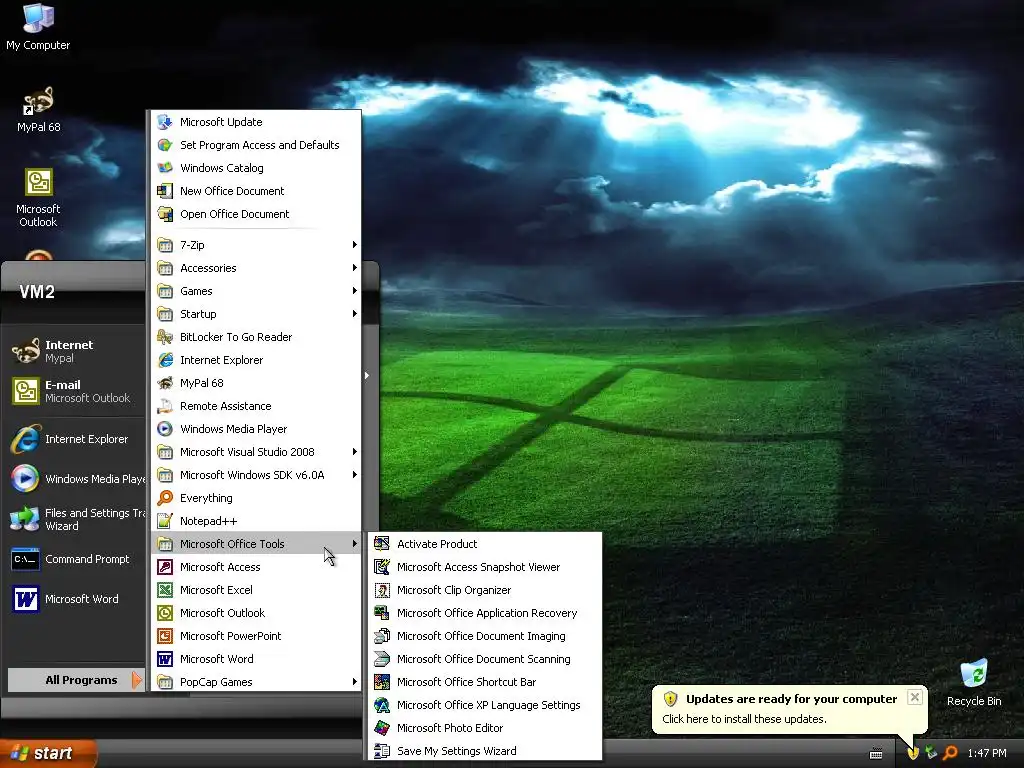Expand Microsoft Windows SDK v6.0A folder
The width and height of the screenshot is (1024, 768).
point(255,475)
